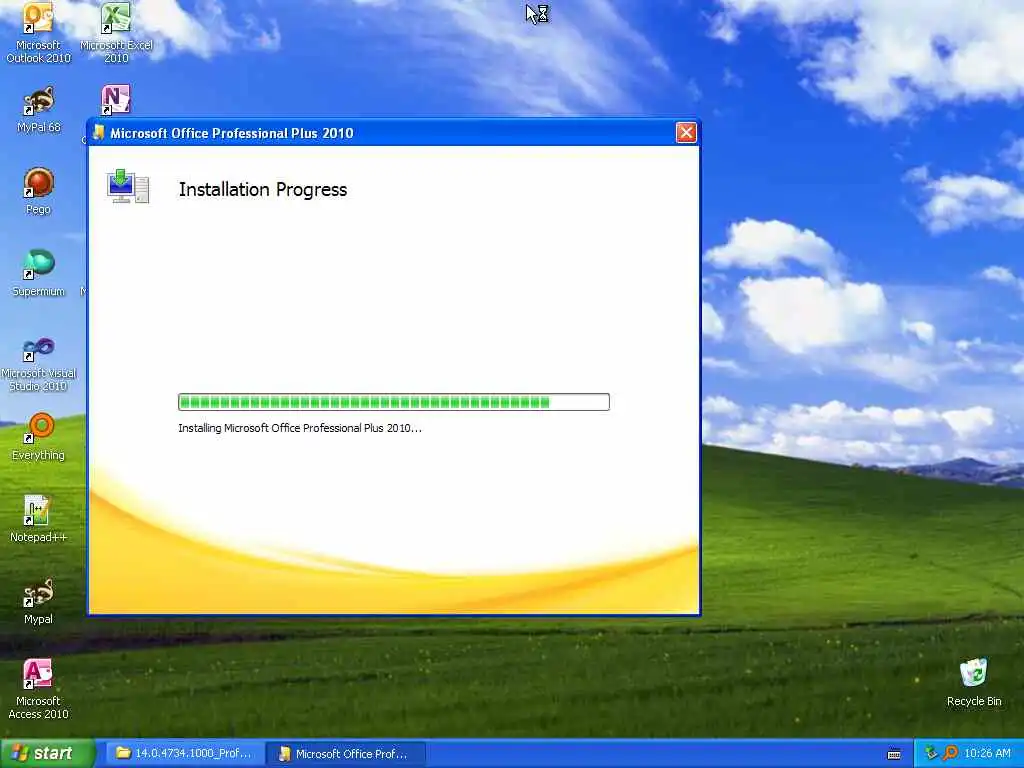Click the green tray network icon
This screenshot has height=768, width=1024.
[931, 753]
